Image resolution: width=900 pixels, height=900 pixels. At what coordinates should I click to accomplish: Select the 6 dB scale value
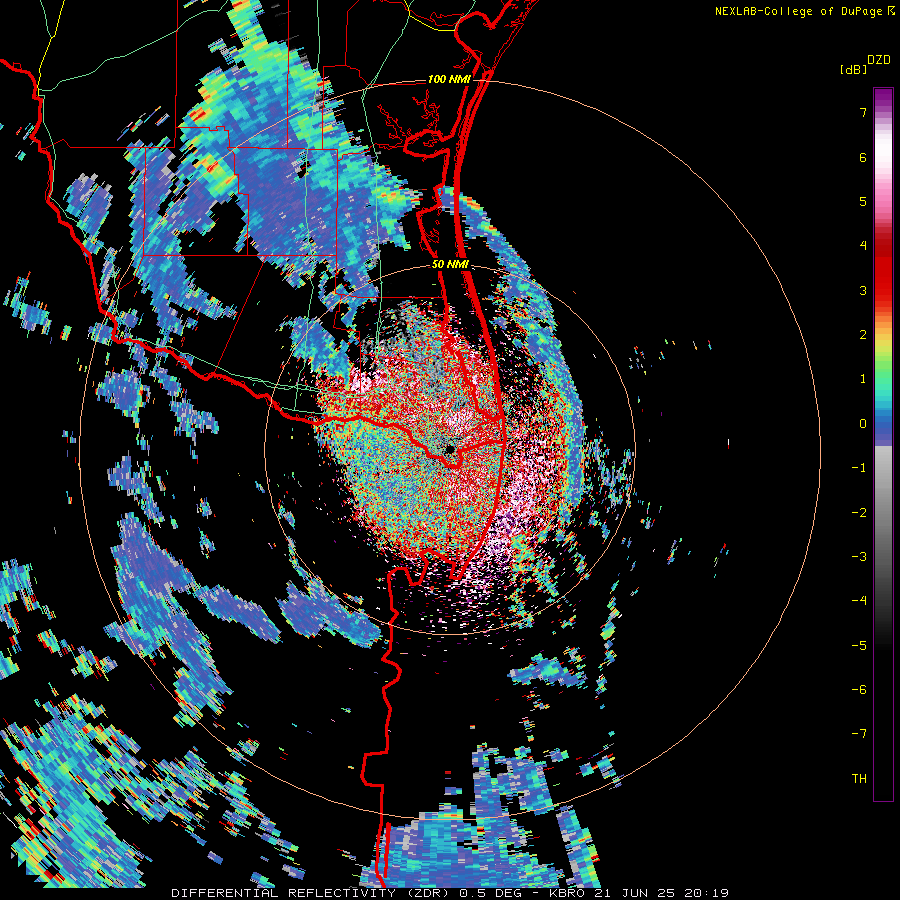click(x=863, y=158)
